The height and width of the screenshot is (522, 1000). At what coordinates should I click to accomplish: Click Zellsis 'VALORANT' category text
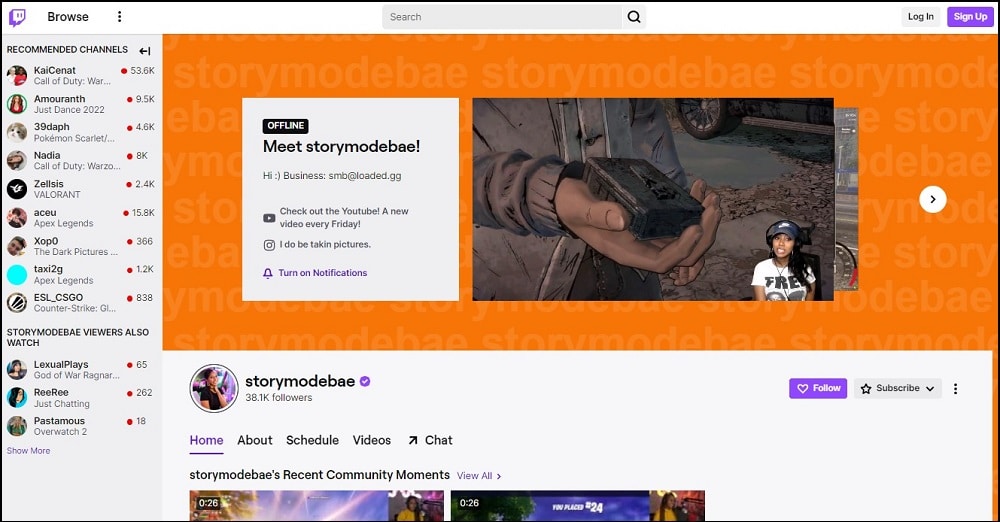57,195
